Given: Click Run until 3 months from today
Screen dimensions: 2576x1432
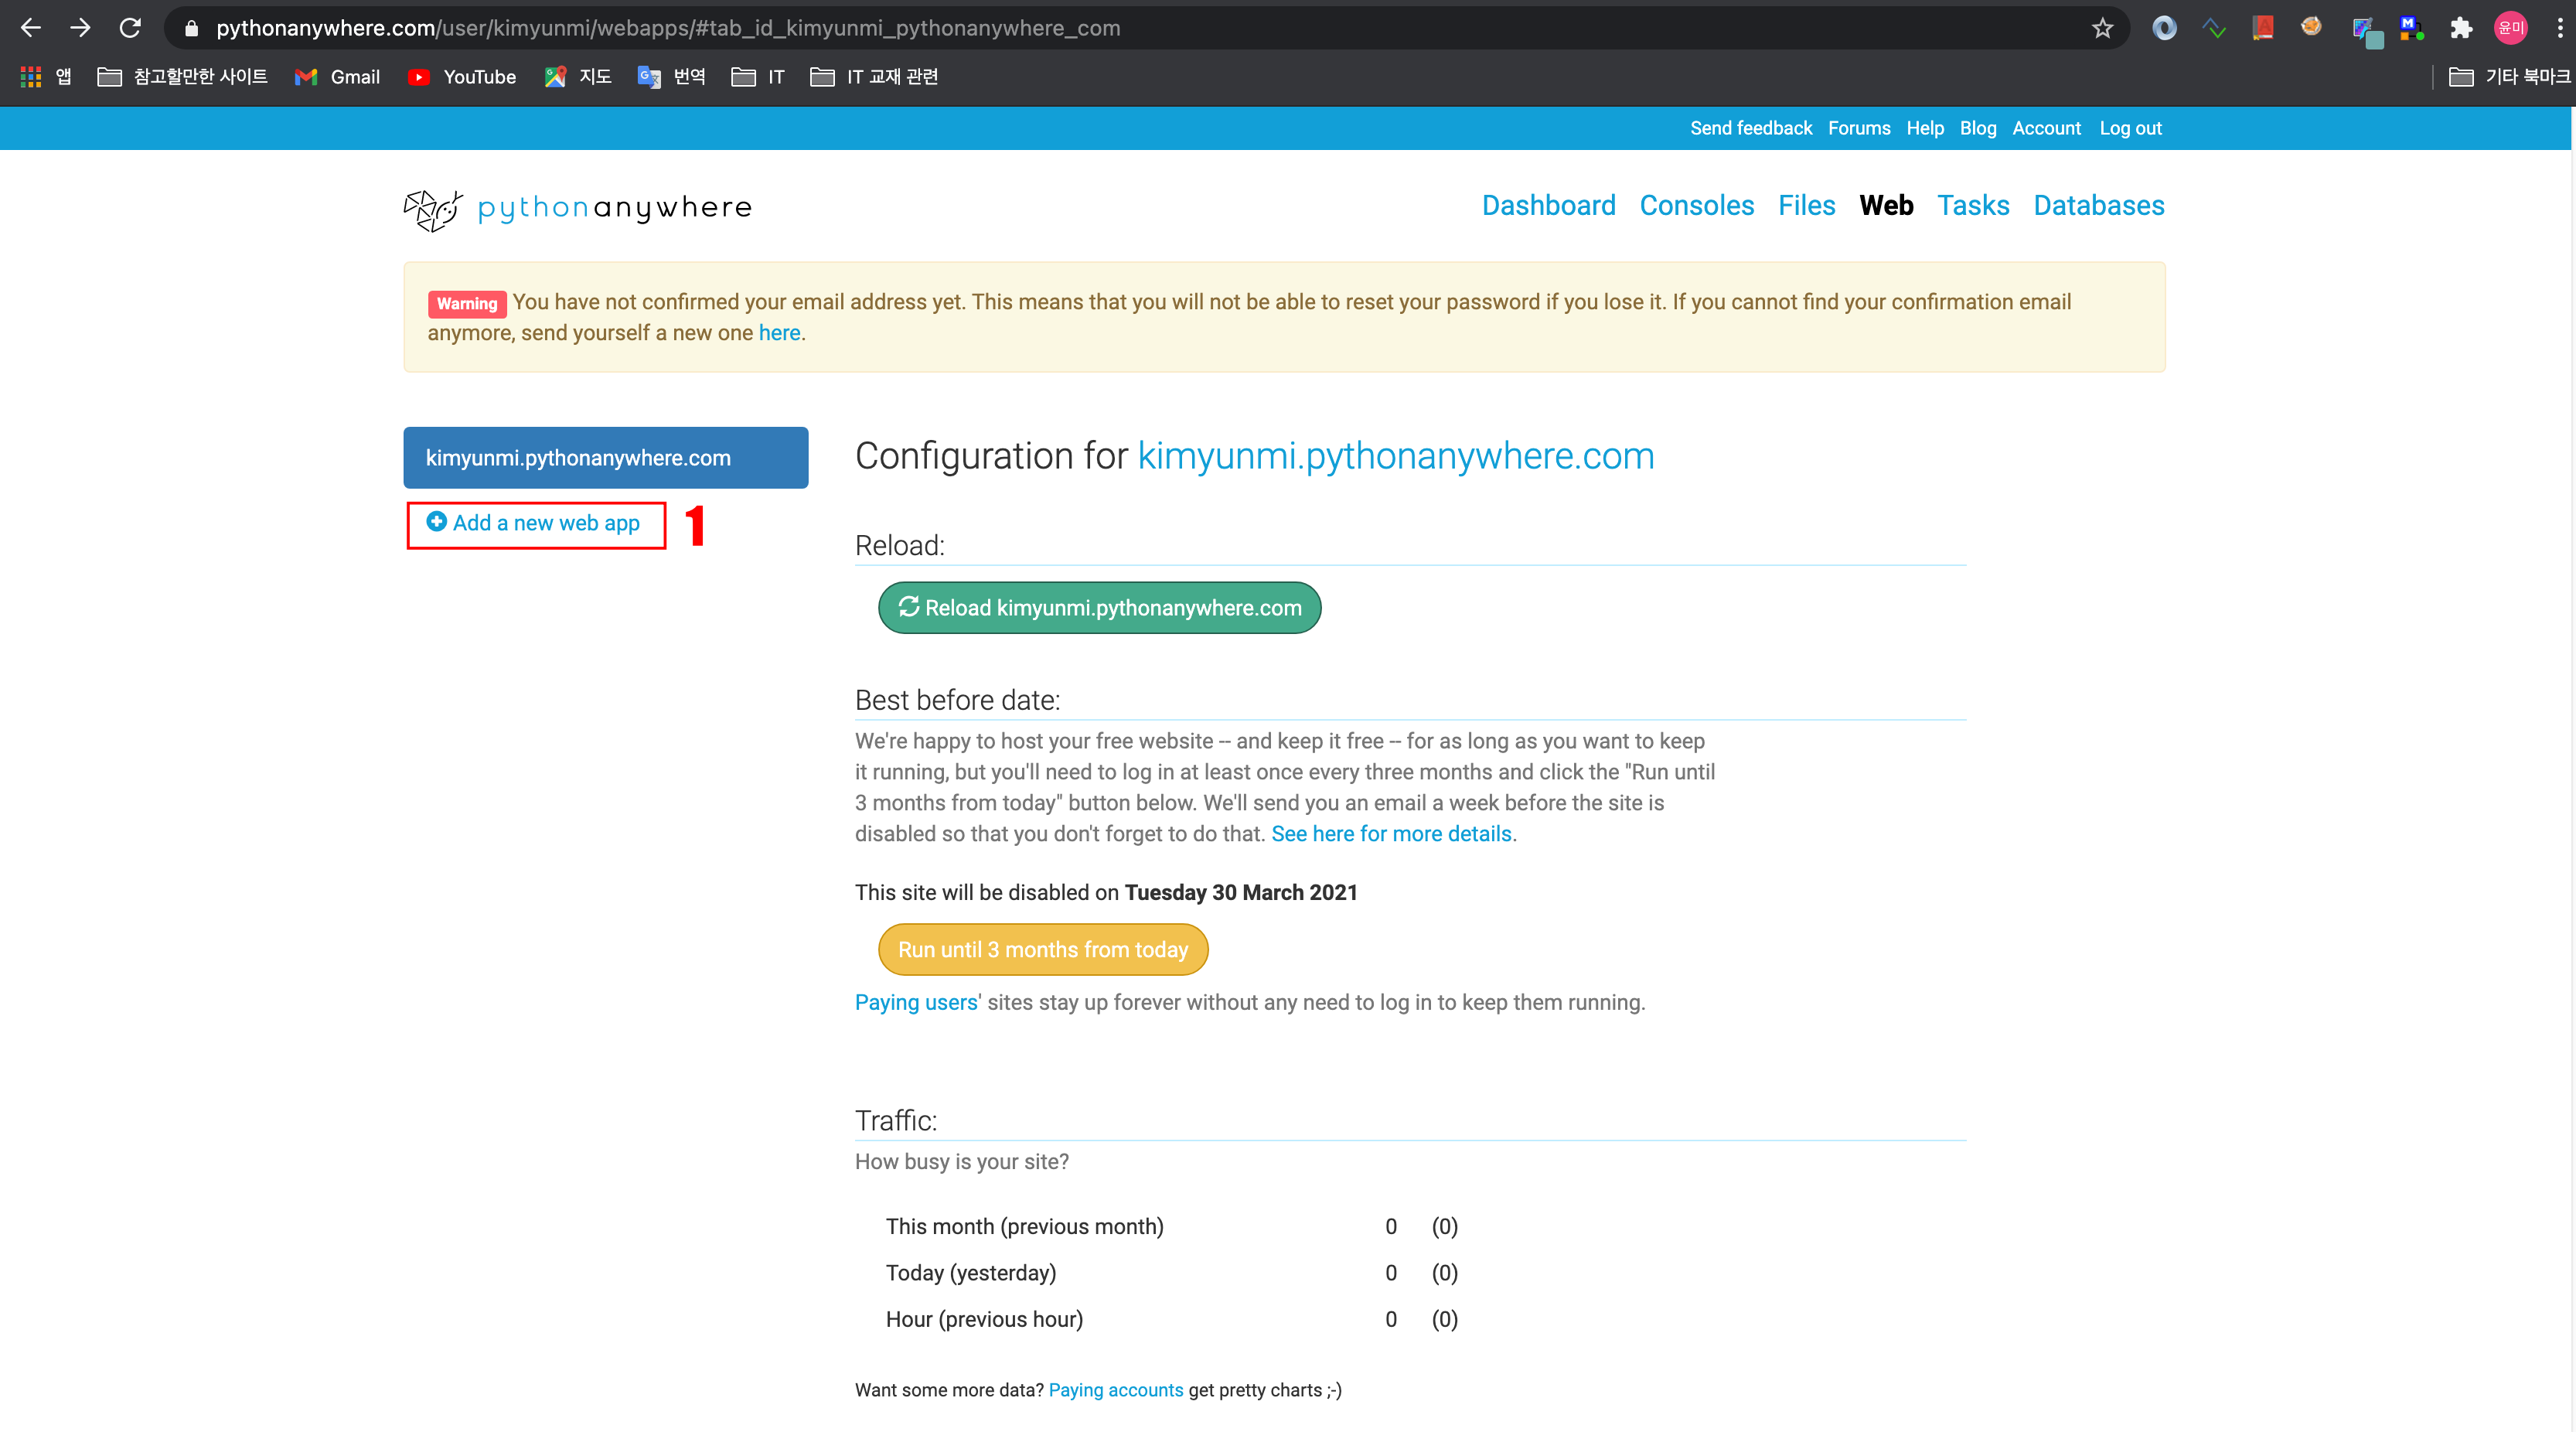Looking at the screenshot, I should pyautogui.click(x=1042, y=949).
